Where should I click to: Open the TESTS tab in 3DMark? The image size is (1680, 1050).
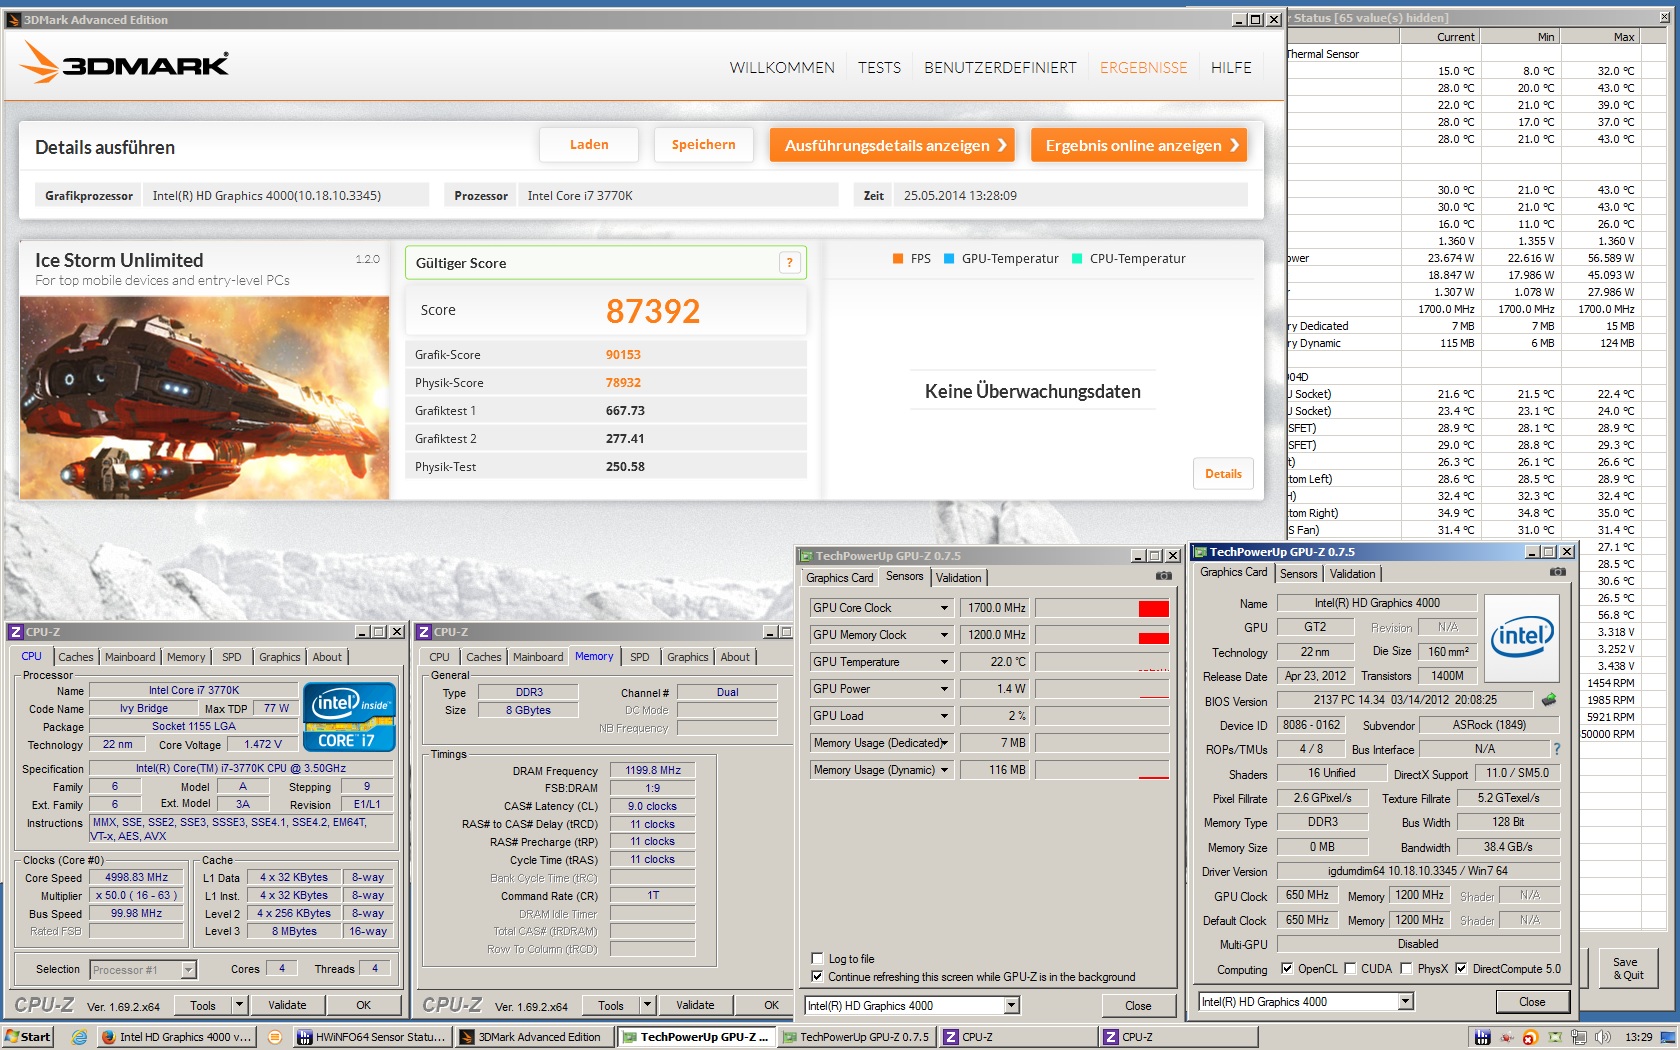pos(879,67)
